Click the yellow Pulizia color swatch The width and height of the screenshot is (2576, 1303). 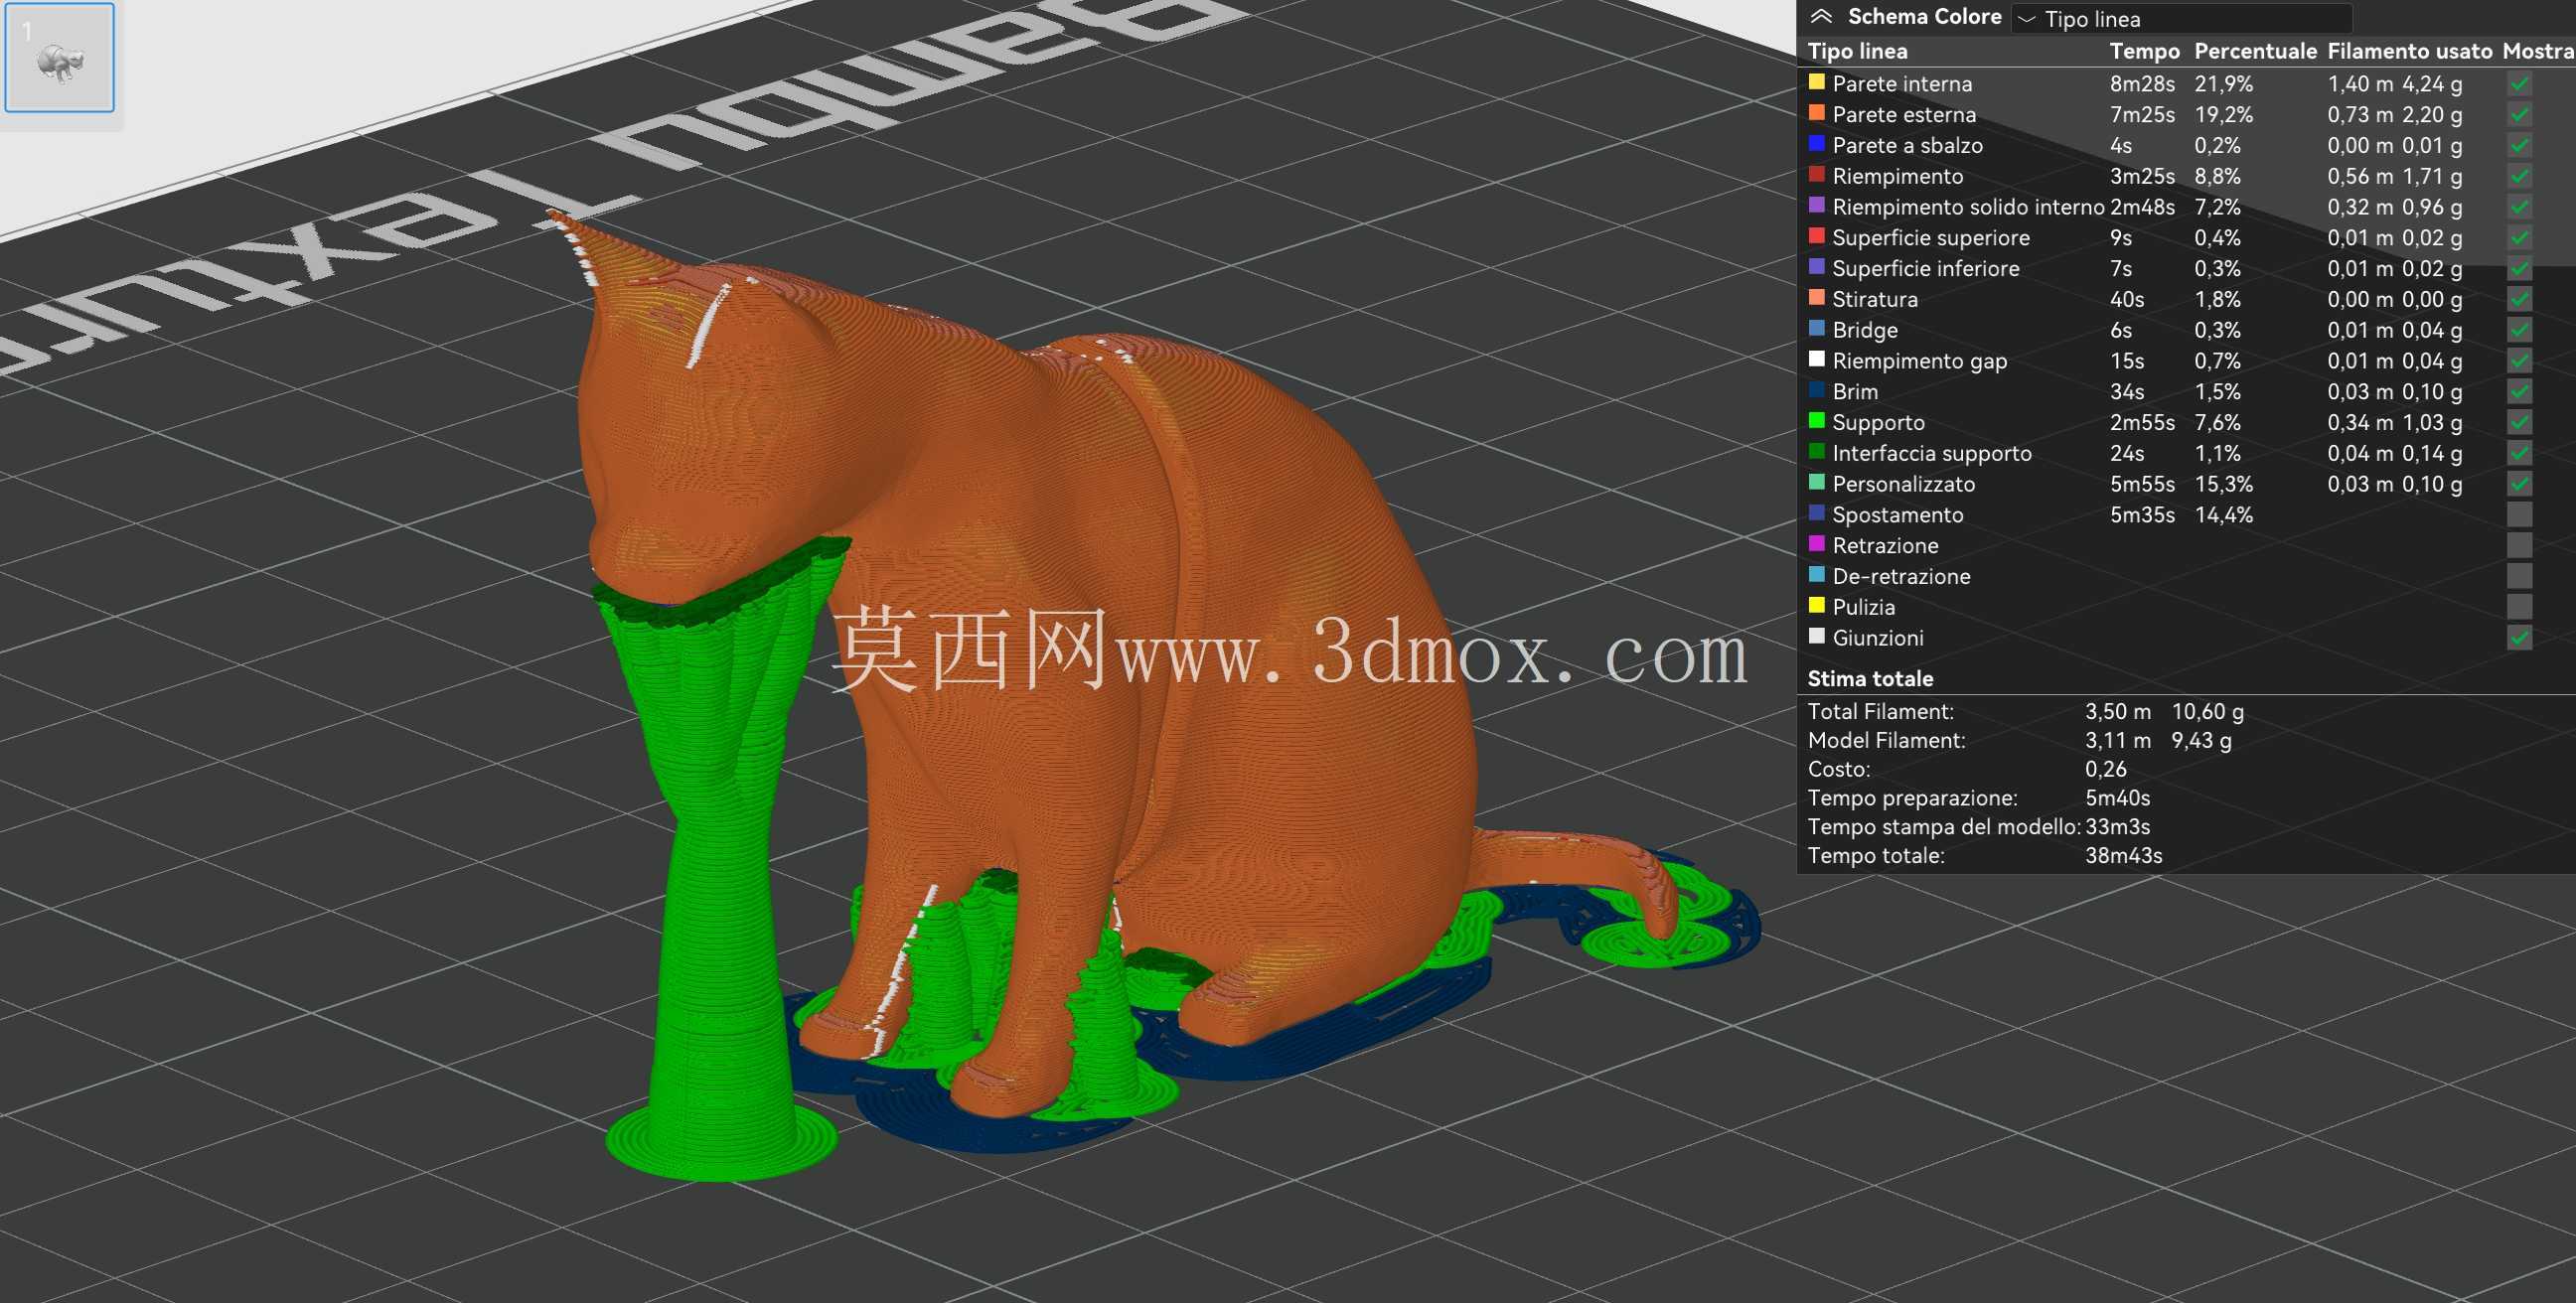(x=1817, y=605)
